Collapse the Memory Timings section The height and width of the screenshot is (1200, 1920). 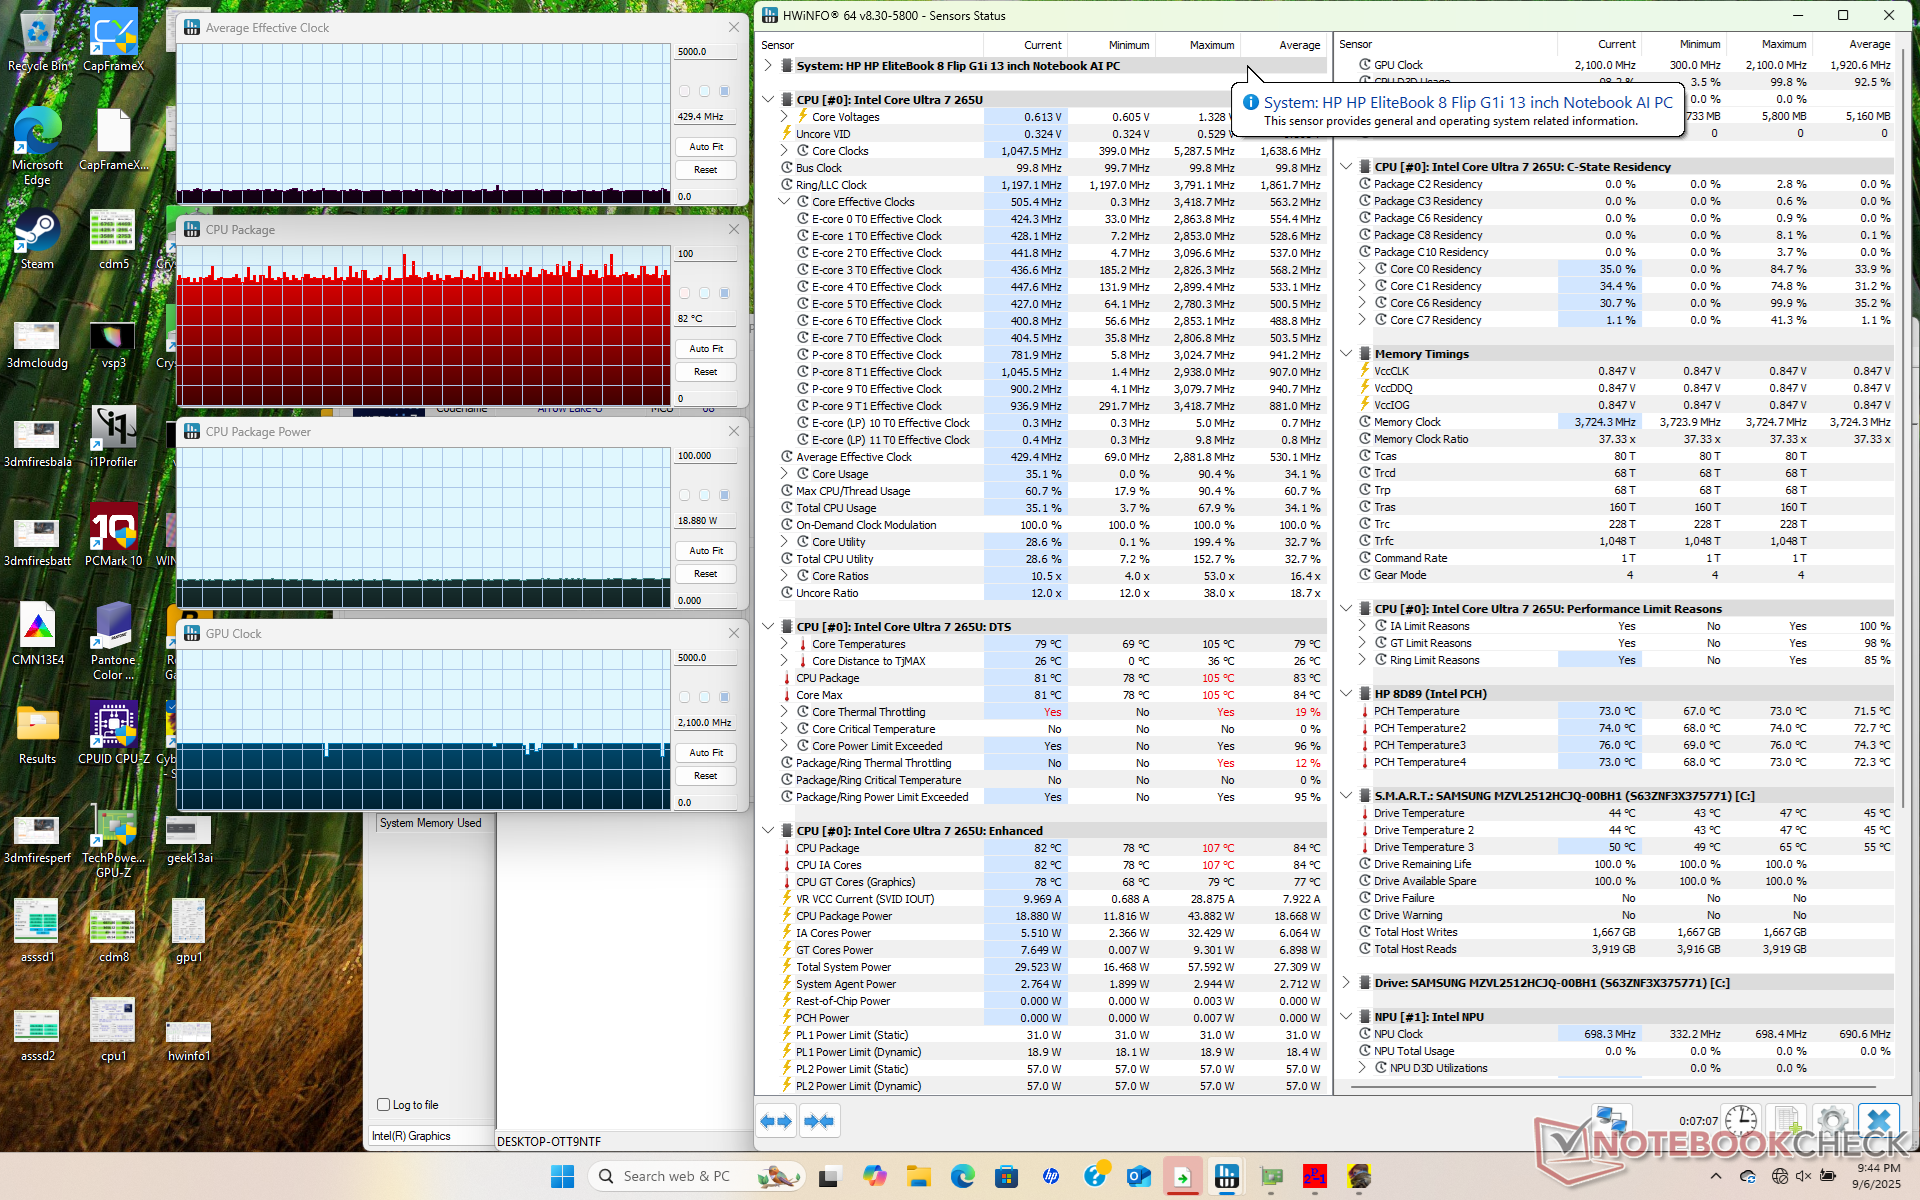[x=1346, y=354]
